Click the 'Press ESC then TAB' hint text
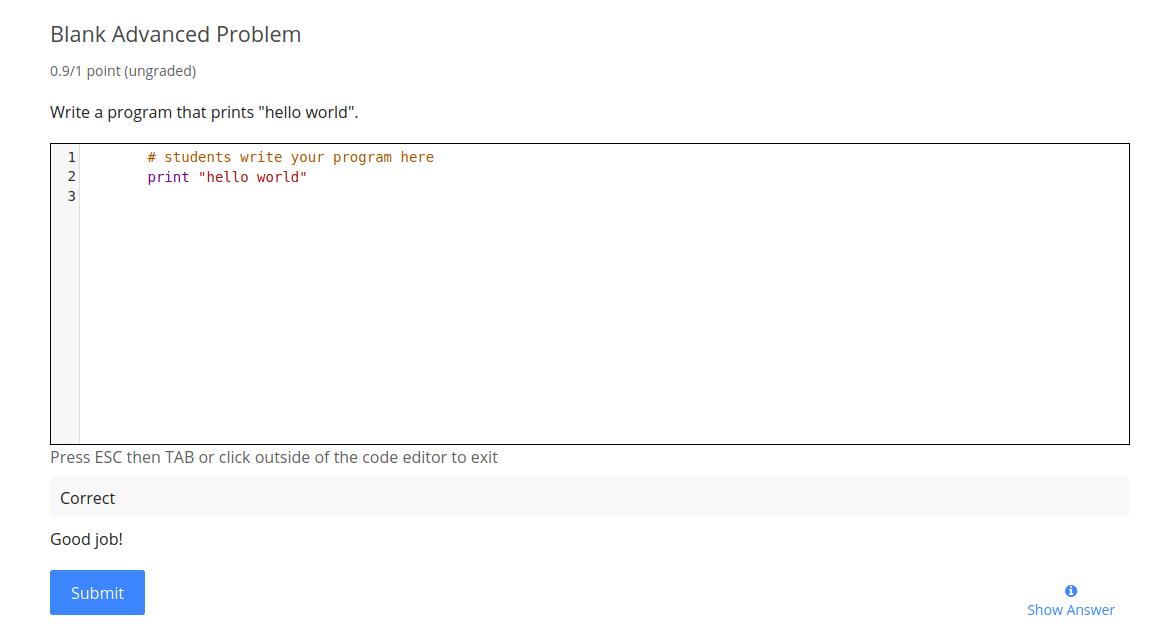This screenshot has height=637, width=1167. tap(274, 457)
